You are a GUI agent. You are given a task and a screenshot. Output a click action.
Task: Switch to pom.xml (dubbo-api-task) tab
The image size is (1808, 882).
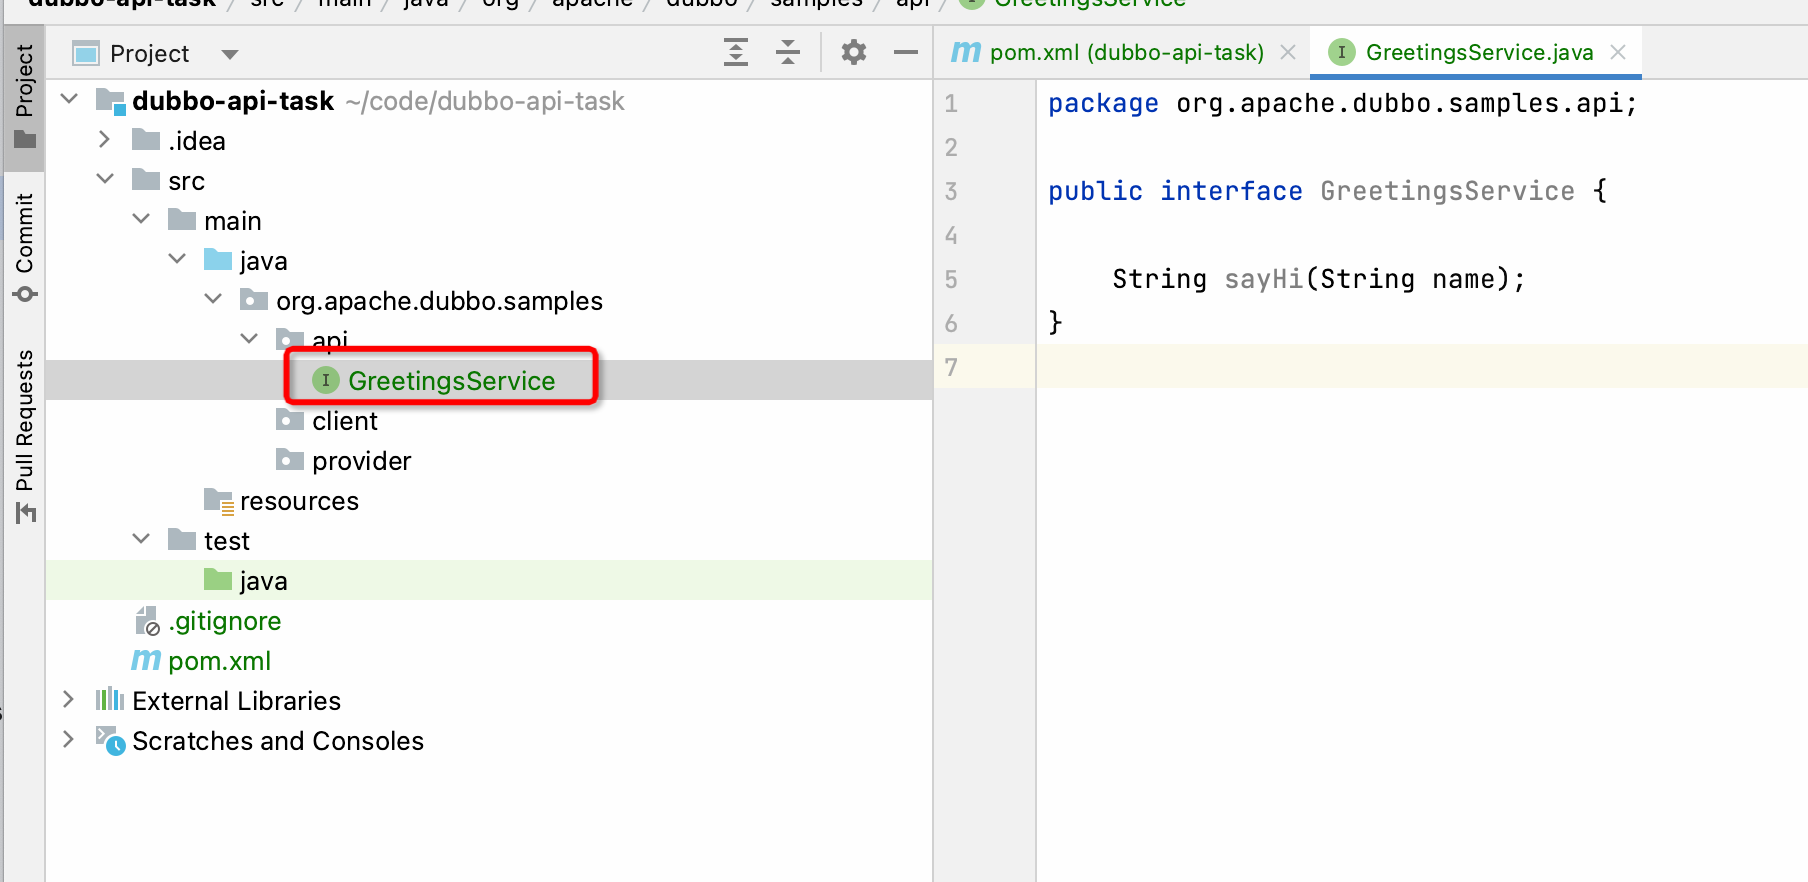tap(1125, 52)
